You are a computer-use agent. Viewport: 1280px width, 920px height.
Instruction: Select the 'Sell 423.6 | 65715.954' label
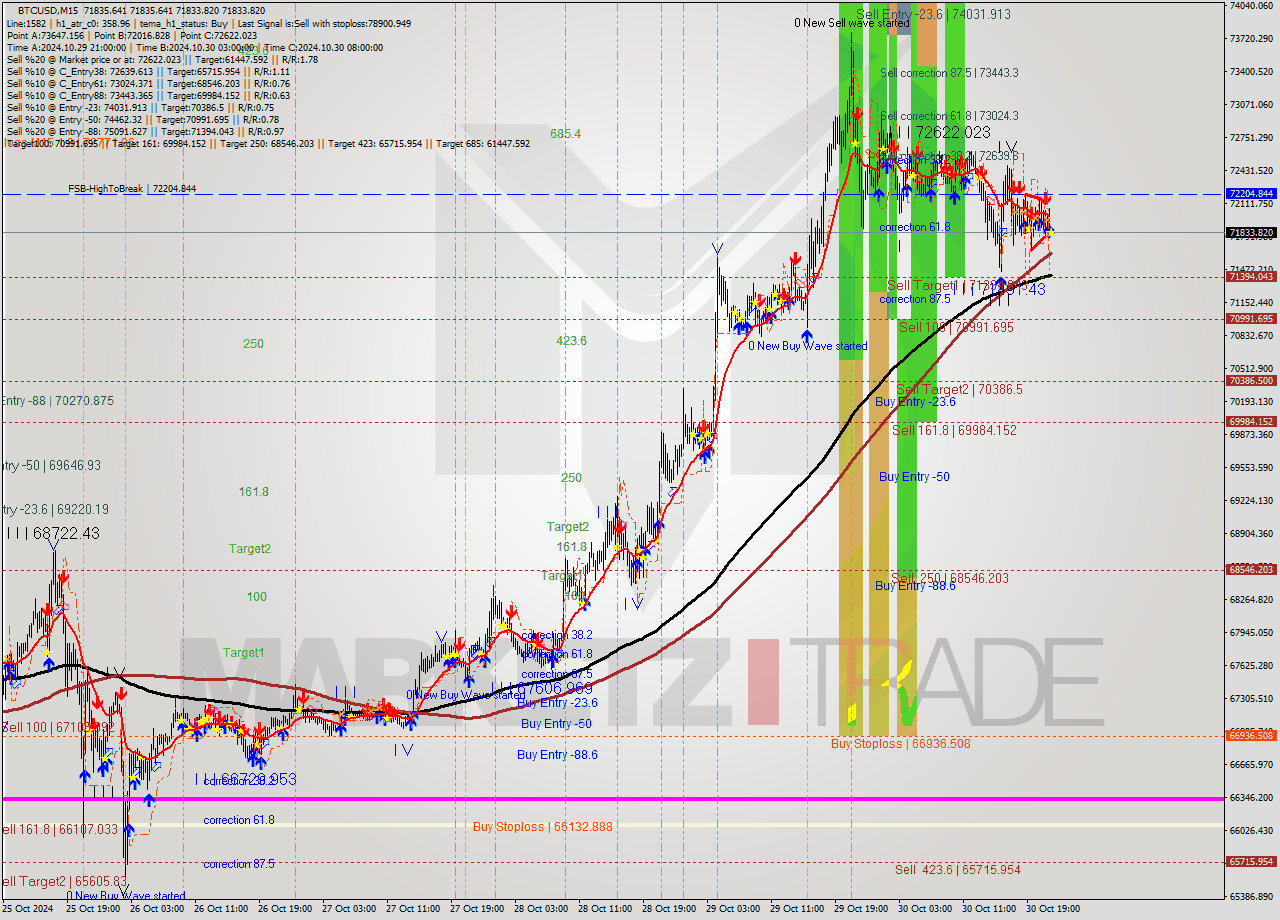[x=958, y=870]
